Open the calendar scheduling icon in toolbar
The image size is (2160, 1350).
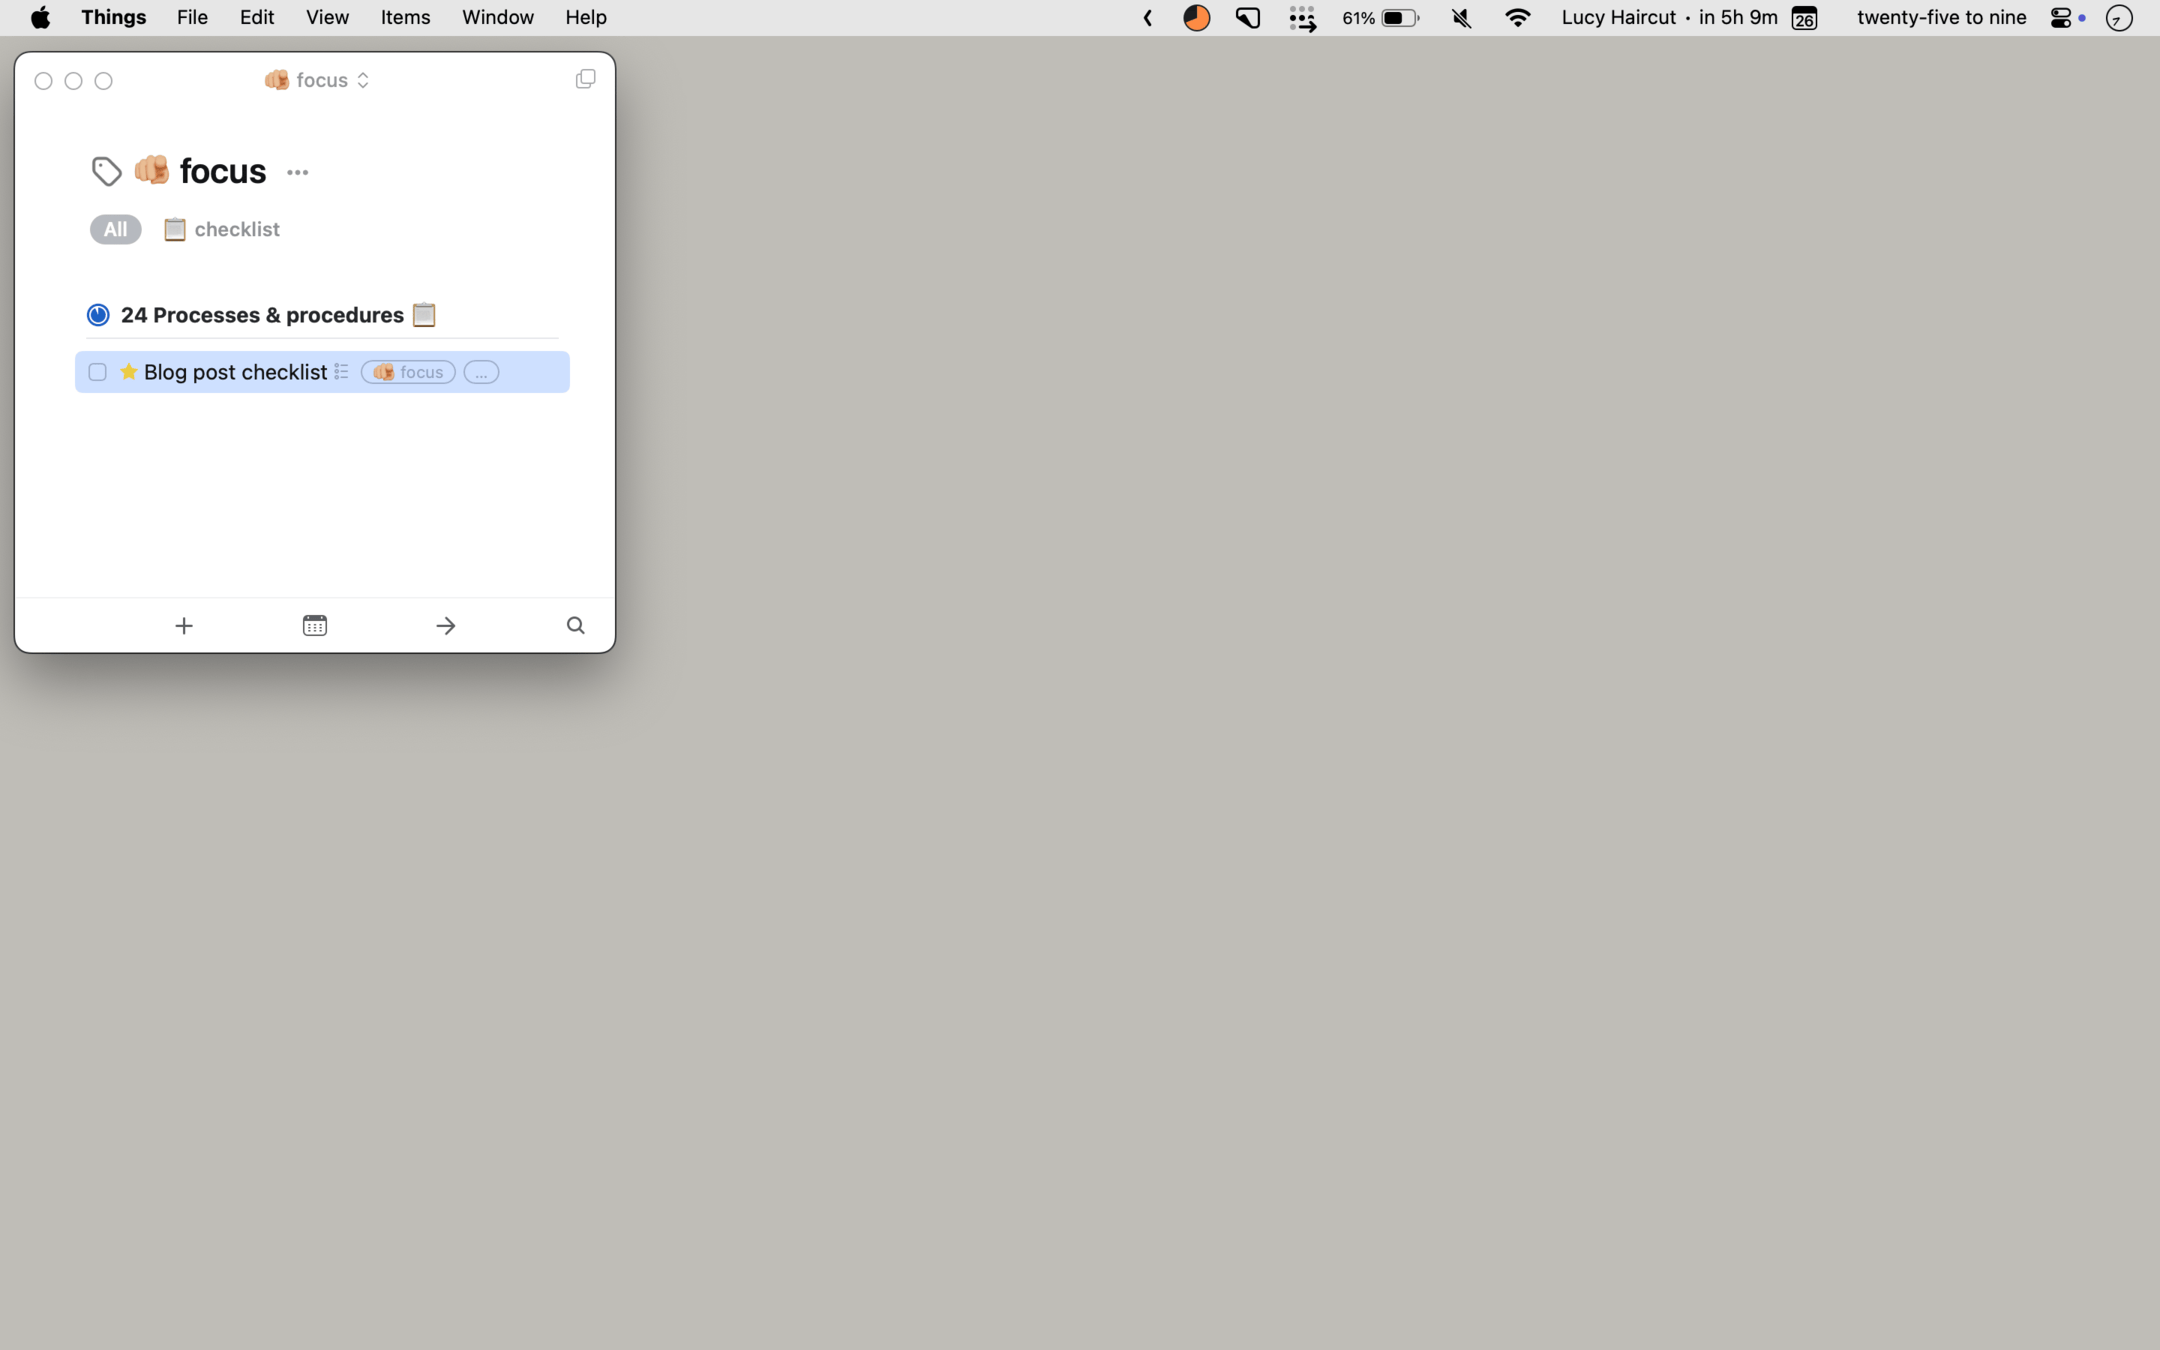314,624
